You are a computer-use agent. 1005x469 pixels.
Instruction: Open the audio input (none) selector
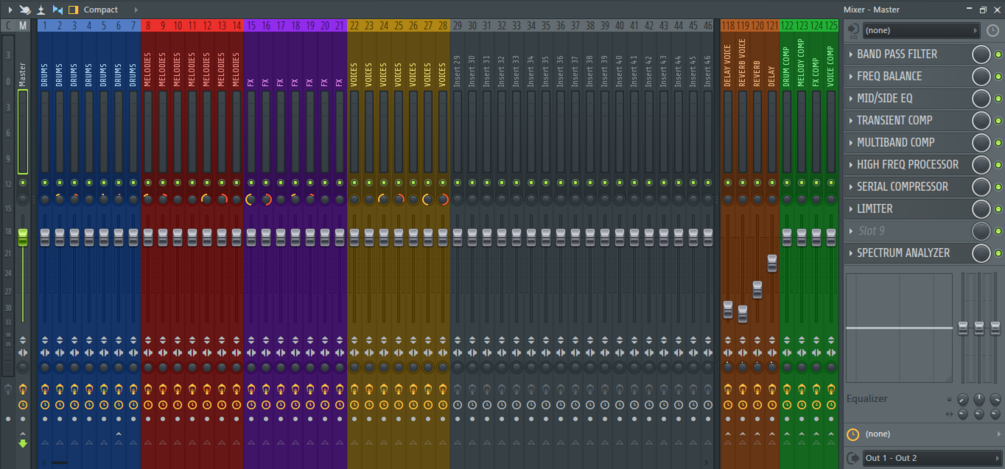[921, 30]
